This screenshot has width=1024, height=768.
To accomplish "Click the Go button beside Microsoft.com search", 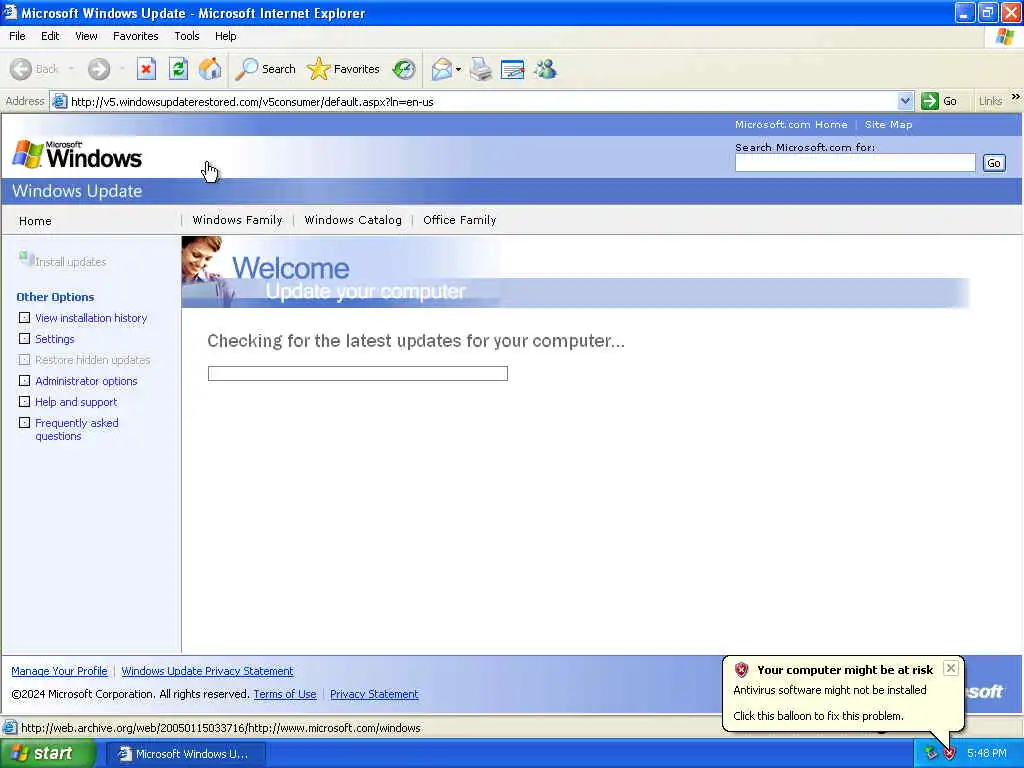I will (994, 163).
